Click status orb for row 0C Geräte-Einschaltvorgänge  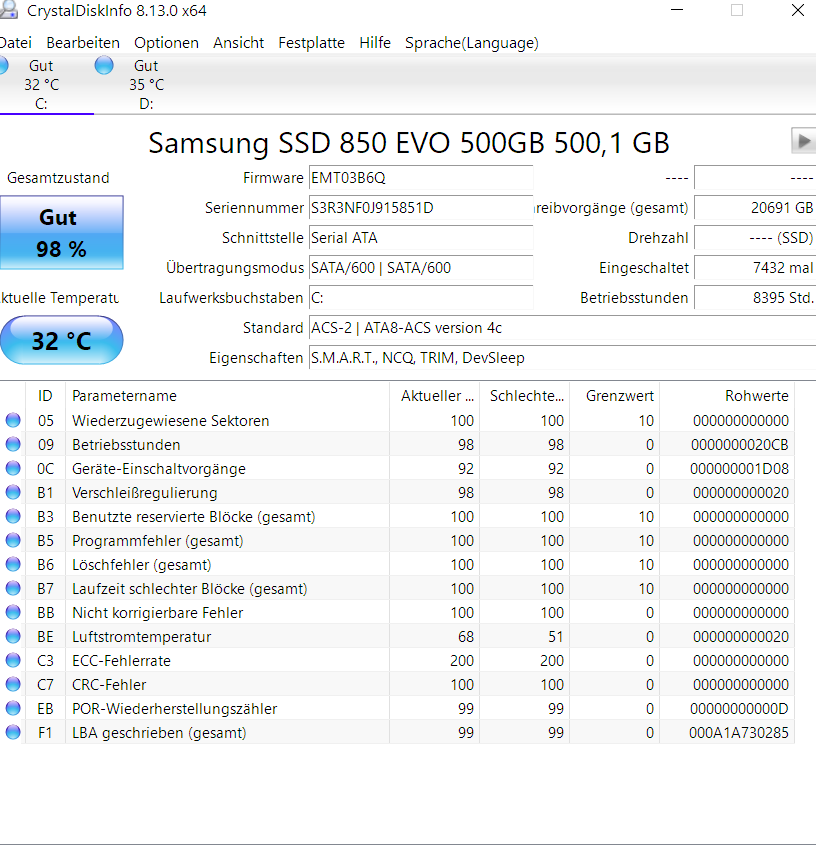[13, 468]
